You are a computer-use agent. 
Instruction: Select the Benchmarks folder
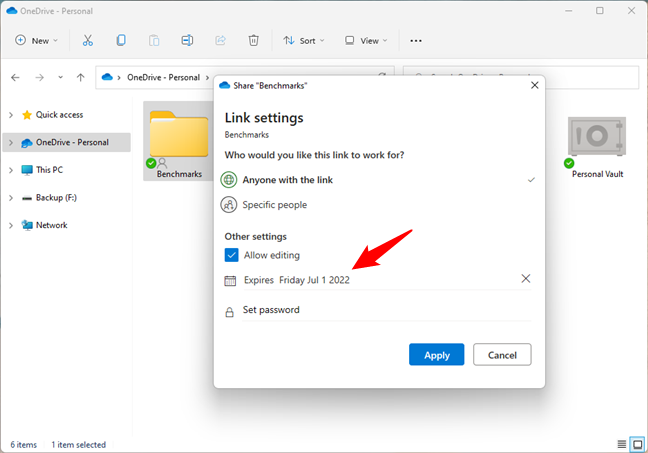[179, 141]
